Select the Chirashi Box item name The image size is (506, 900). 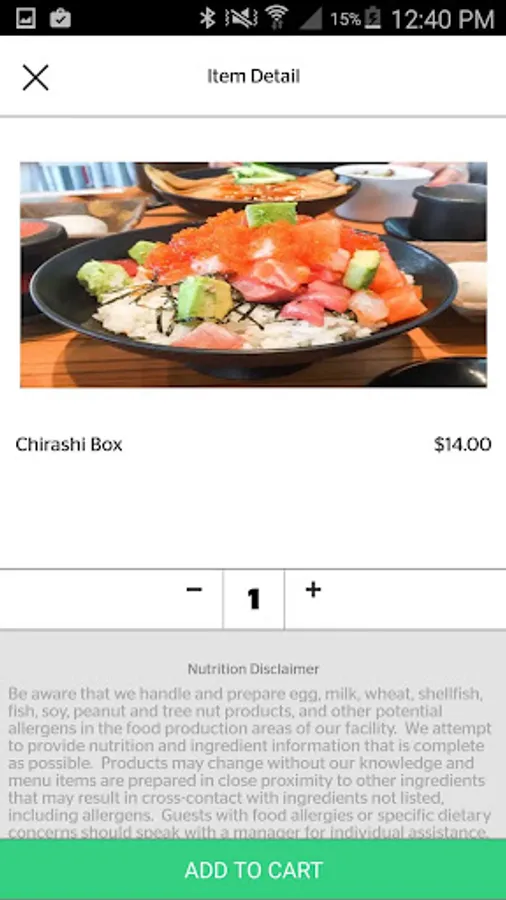[69, 444]
